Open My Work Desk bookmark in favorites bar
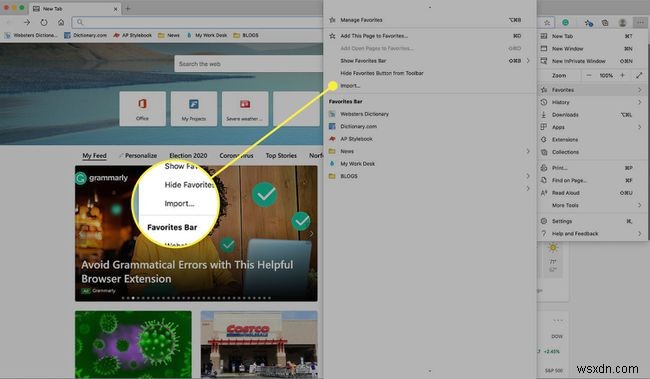This screenshot has height=379, width=650. pos(207,35)
